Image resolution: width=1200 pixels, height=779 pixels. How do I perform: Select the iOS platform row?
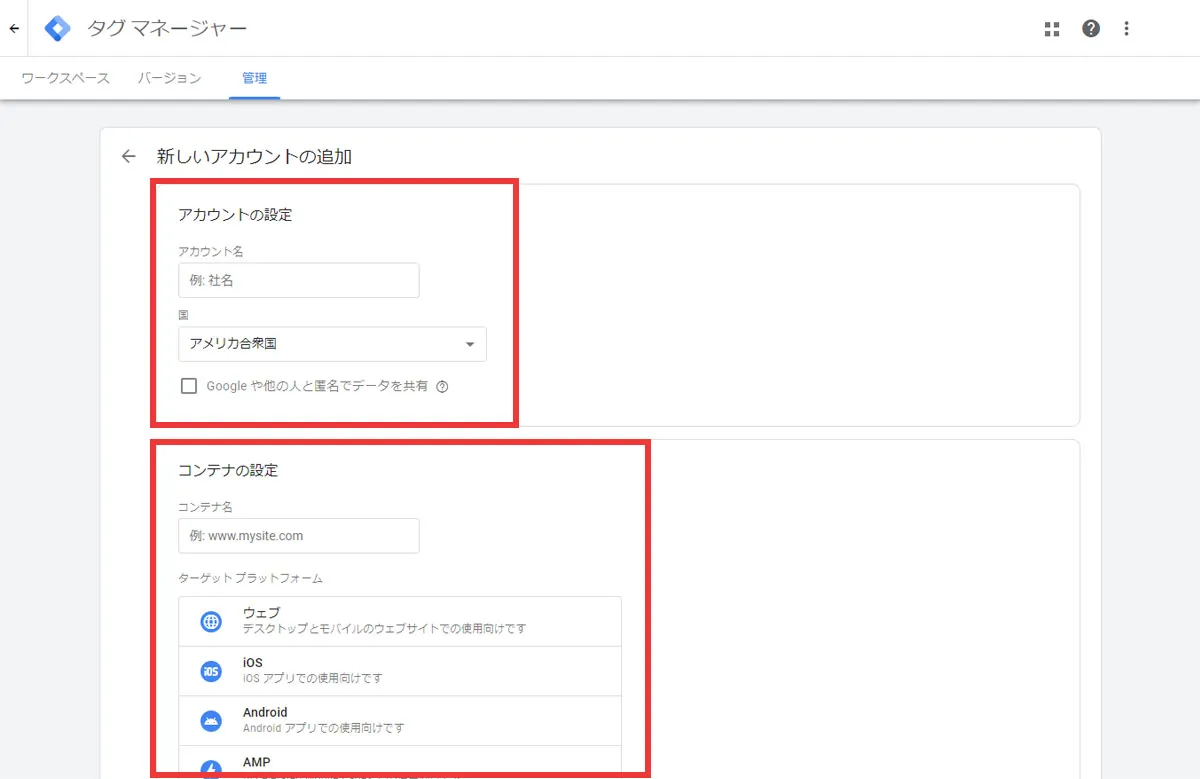pyautogui.click(x=400, y=670)
